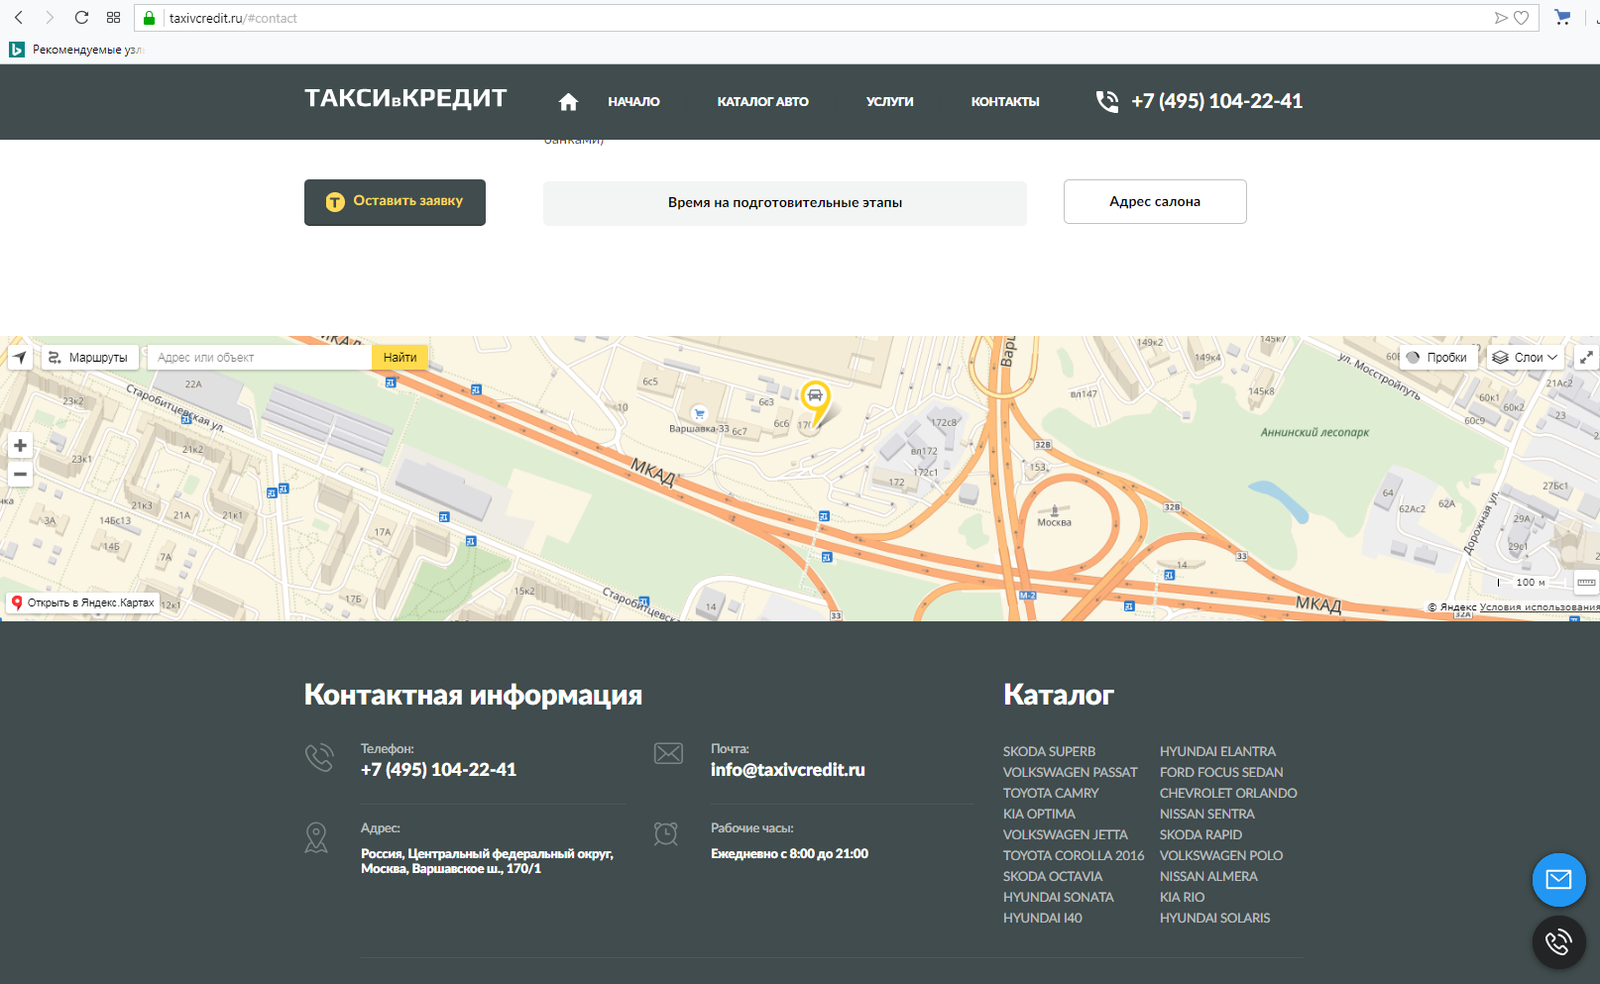
Task: Click the Адрес салона button
Action: pyautogui.click(x=1155, y=202)
